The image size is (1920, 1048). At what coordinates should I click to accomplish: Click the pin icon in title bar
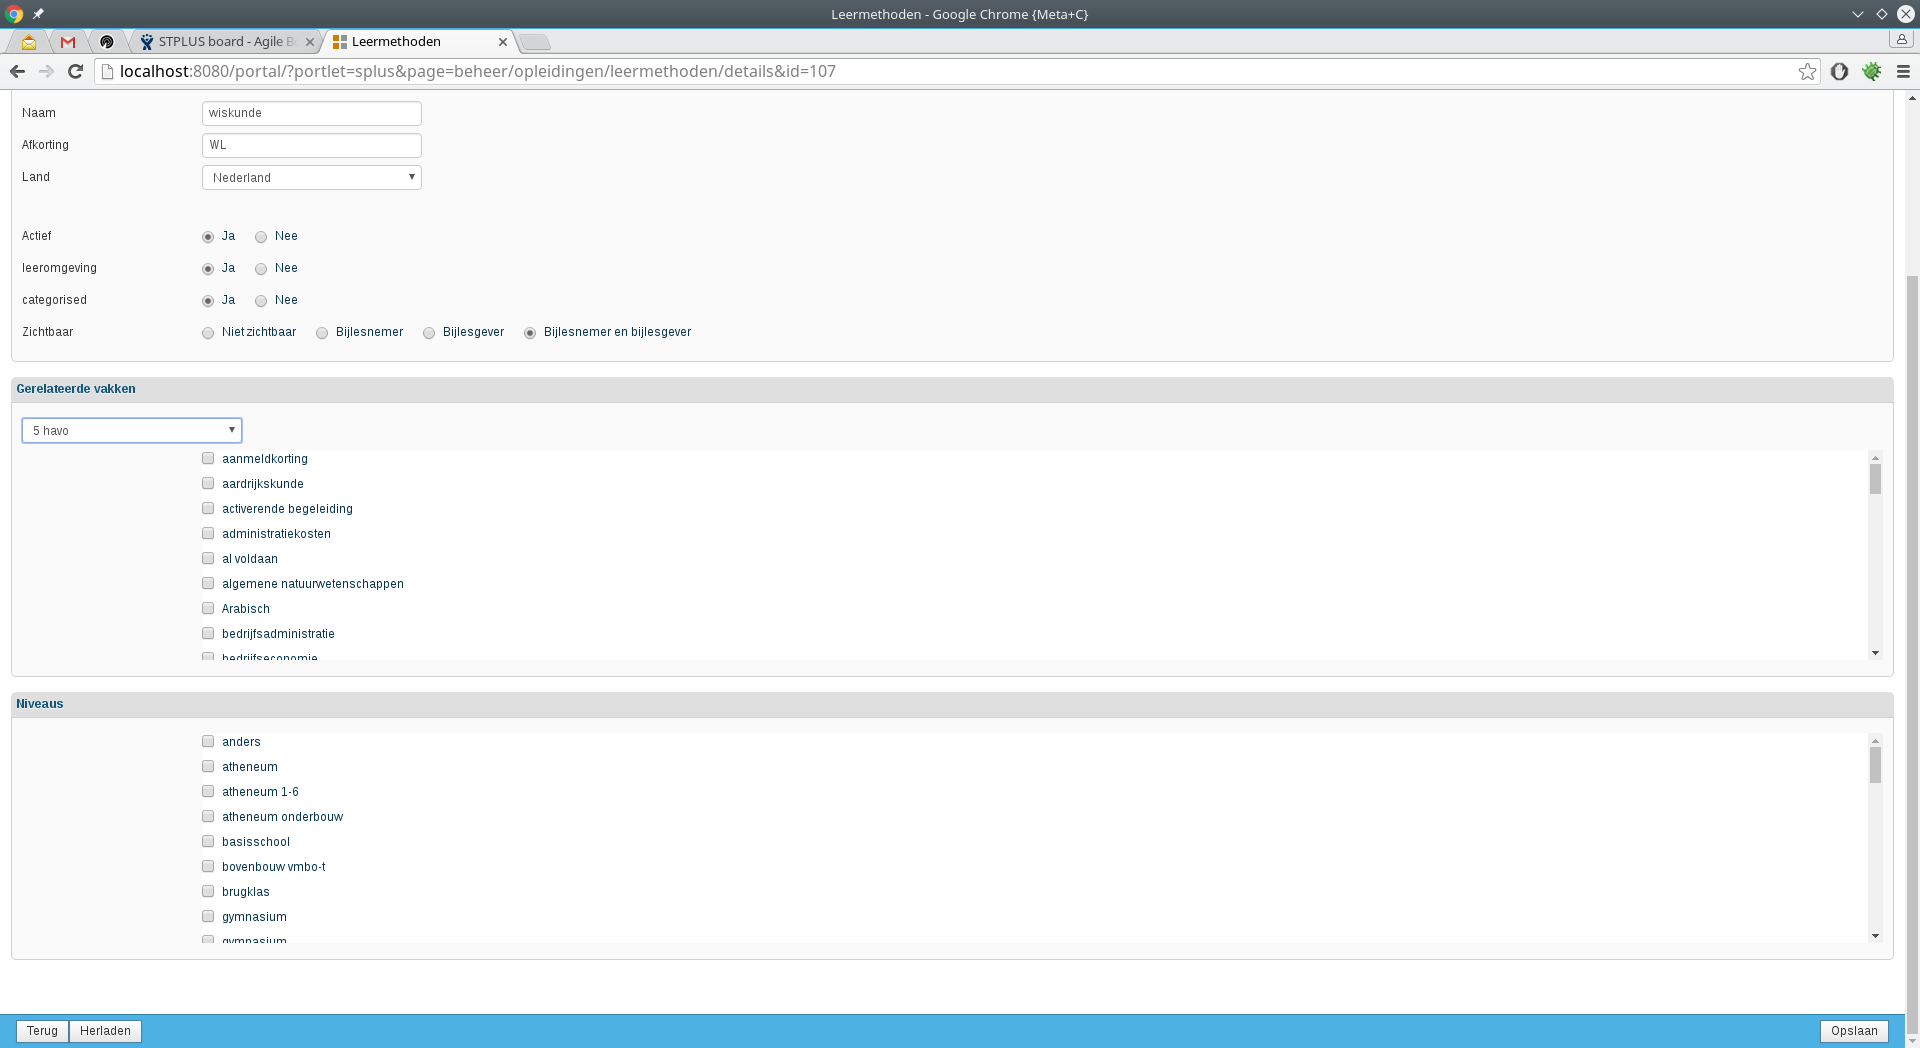click(x=38, y=14)
